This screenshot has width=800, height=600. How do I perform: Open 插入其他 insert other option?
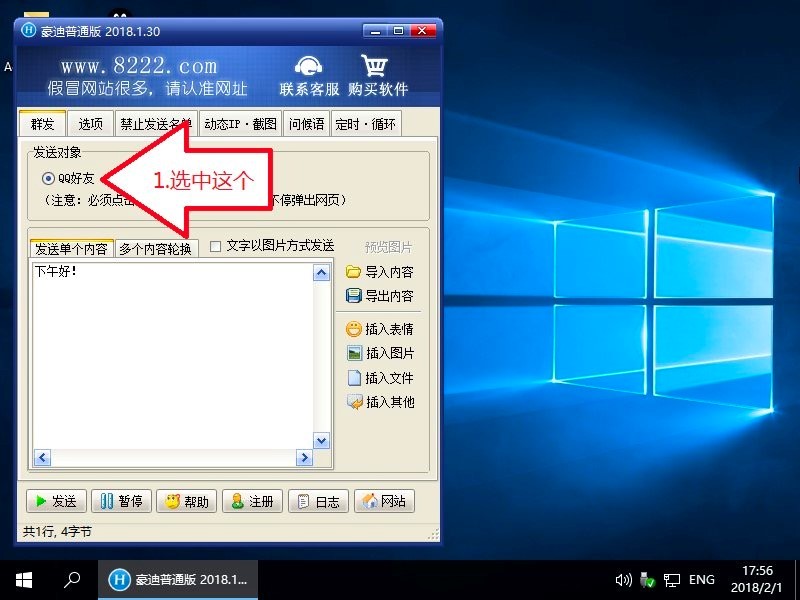coord(380,402)
